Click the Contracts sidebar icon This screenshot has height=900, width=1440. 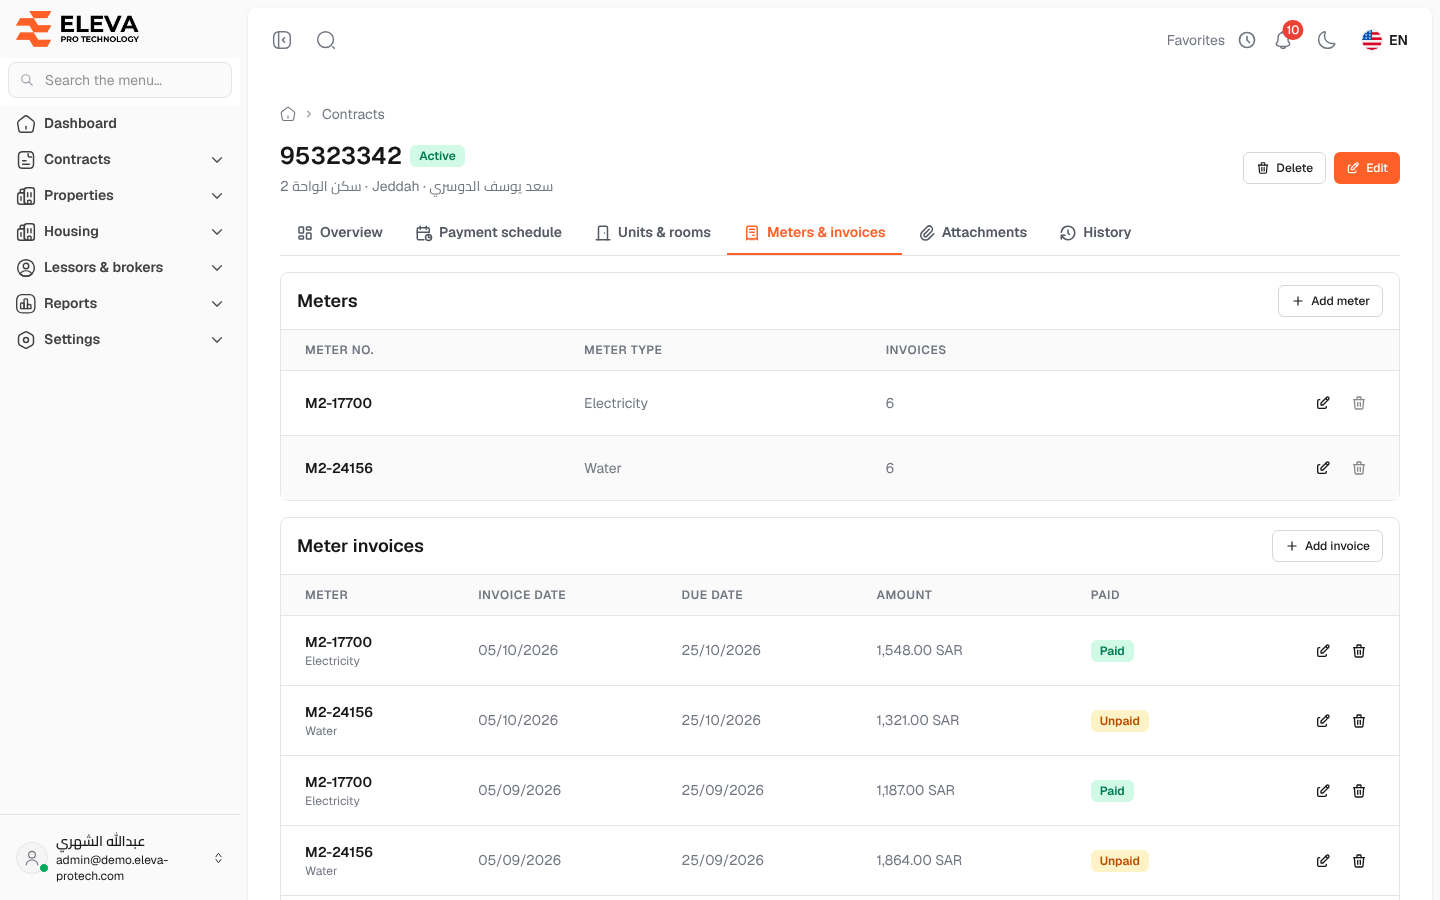[x=26, y=160]
